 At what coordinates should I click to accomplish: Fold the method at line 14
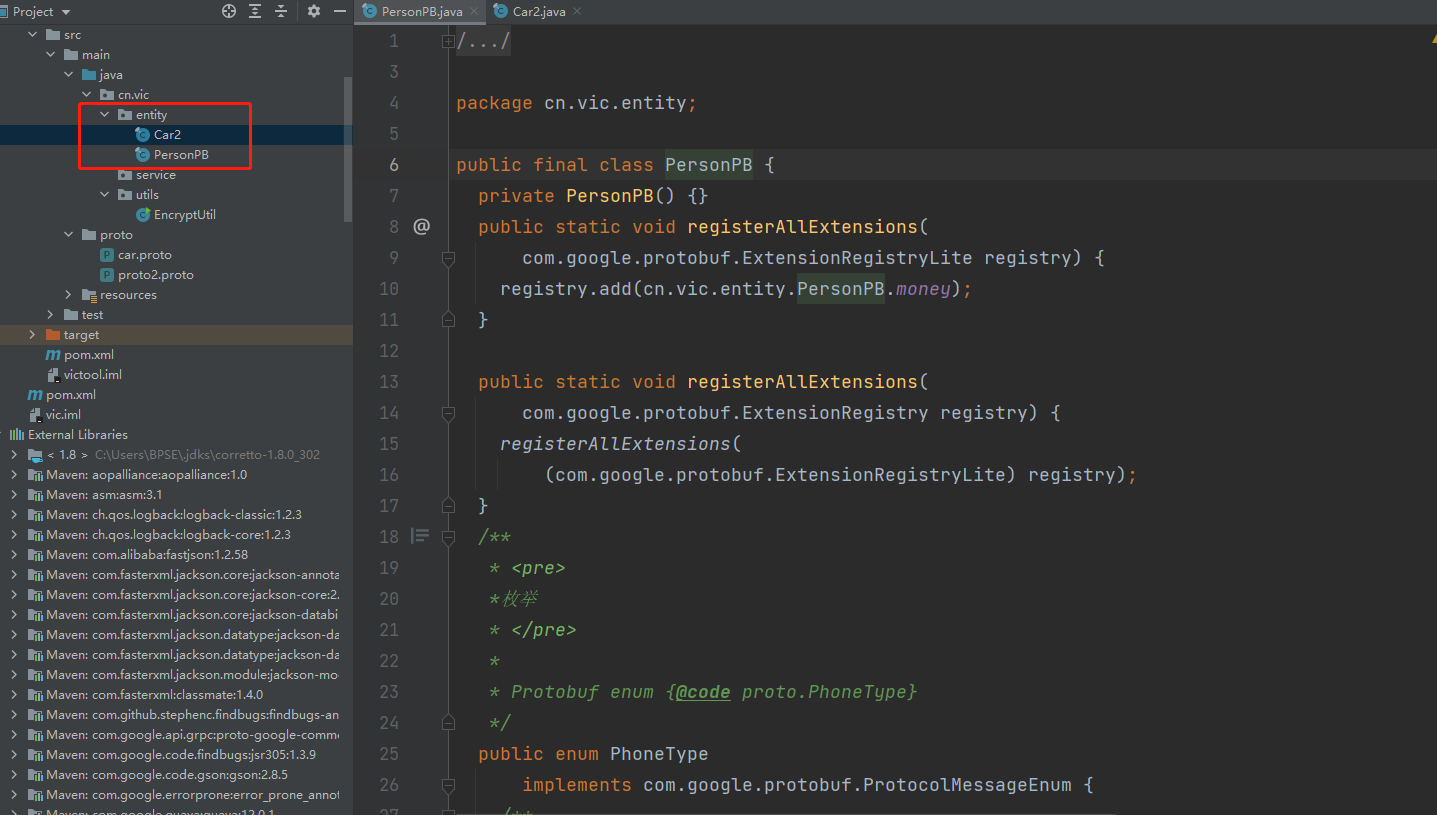pos(448,413)
